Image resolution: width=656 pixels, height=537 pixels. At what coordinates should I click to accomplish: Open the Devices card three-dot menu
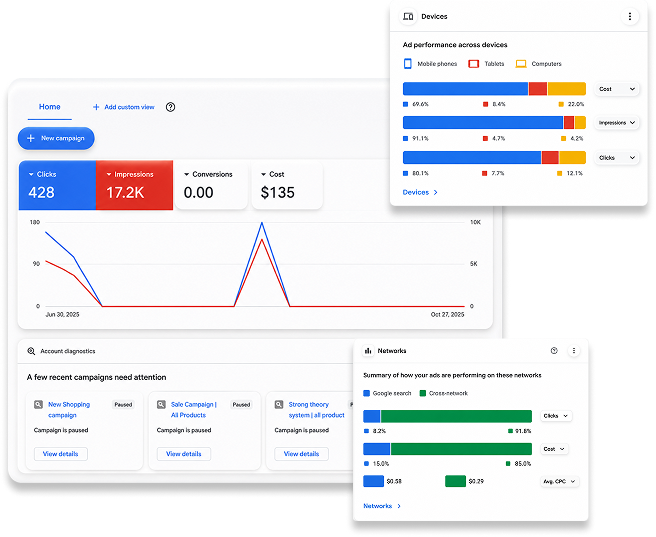click(x=630, y=17)
